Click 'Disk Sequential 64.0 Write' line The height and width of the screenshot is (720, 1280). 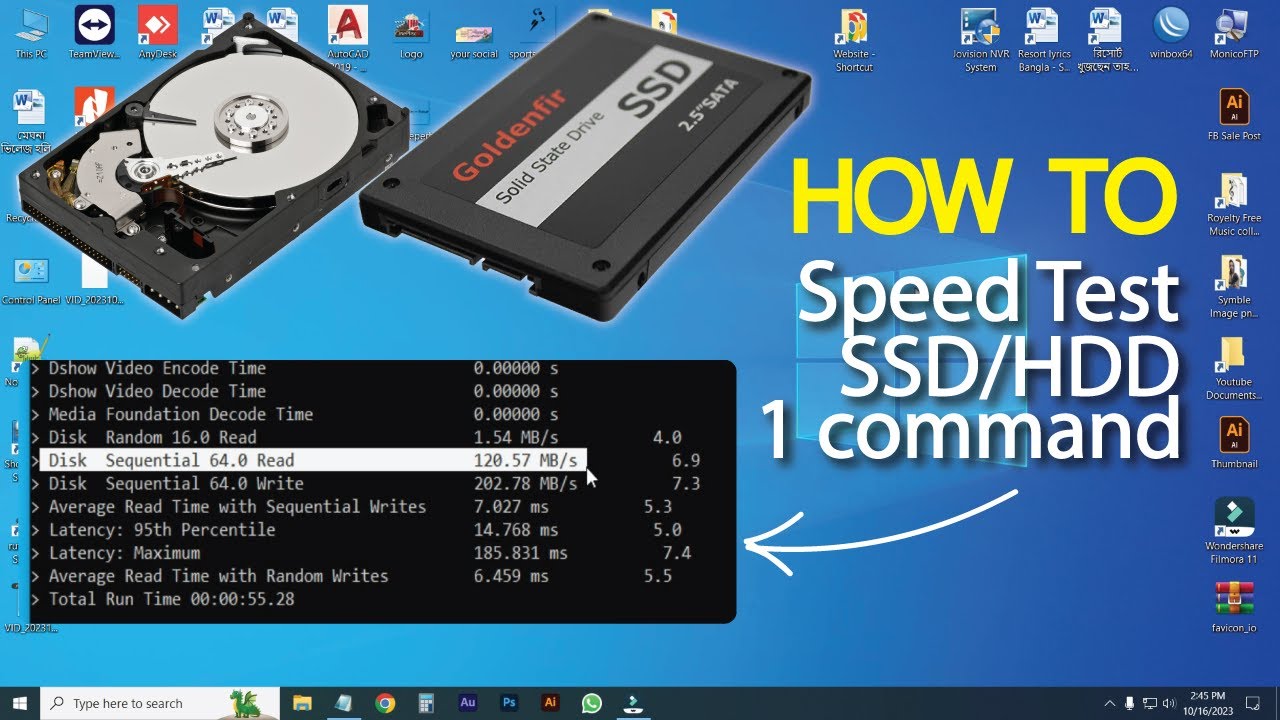pos(176,483)
